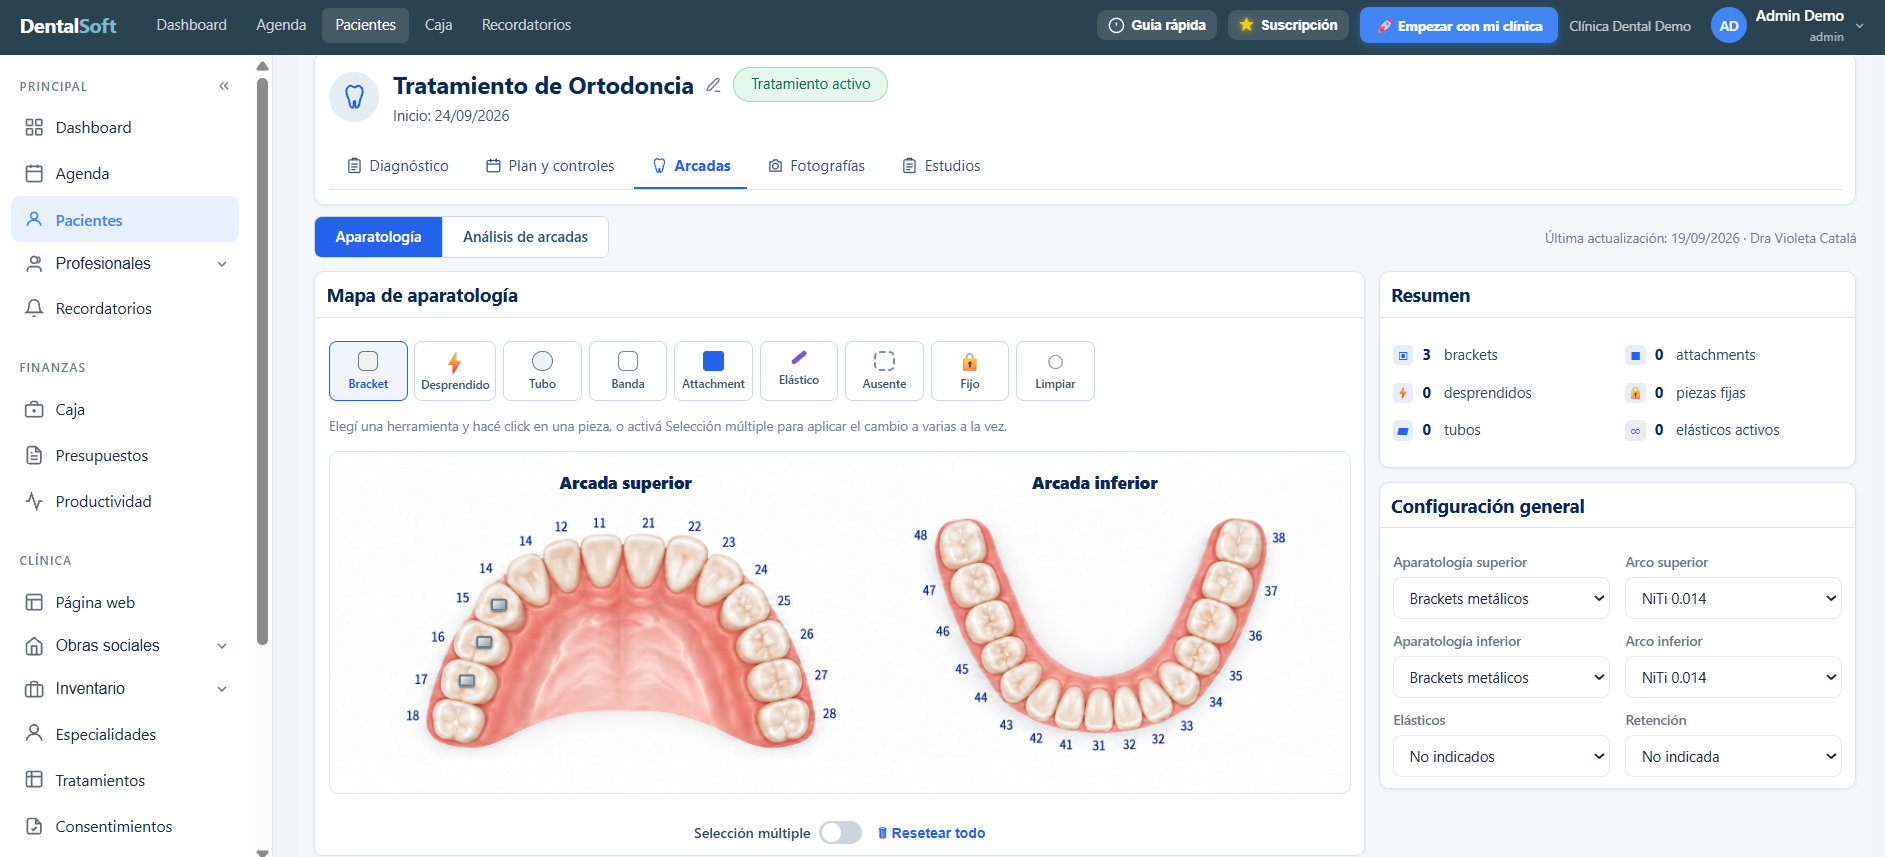The width and height of the screenshot is (1885, 857).
Task: Switch to the Fotografías tab
Action: coord(817,166)
